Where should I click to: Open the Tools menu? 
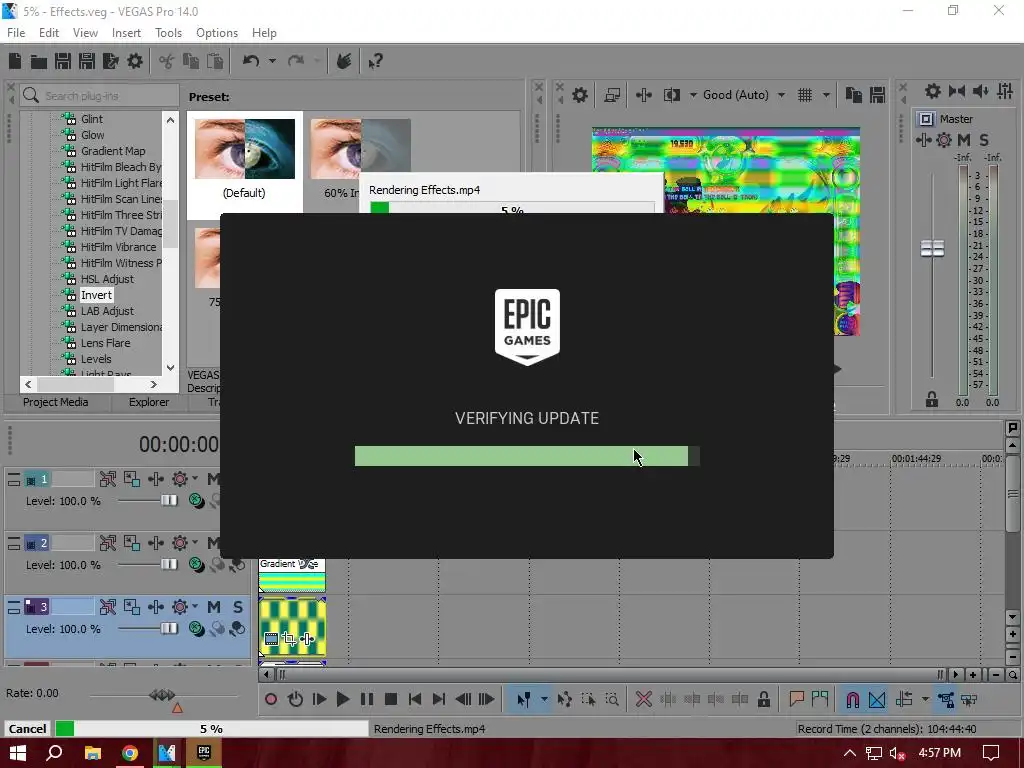click(x=168, y=33)
